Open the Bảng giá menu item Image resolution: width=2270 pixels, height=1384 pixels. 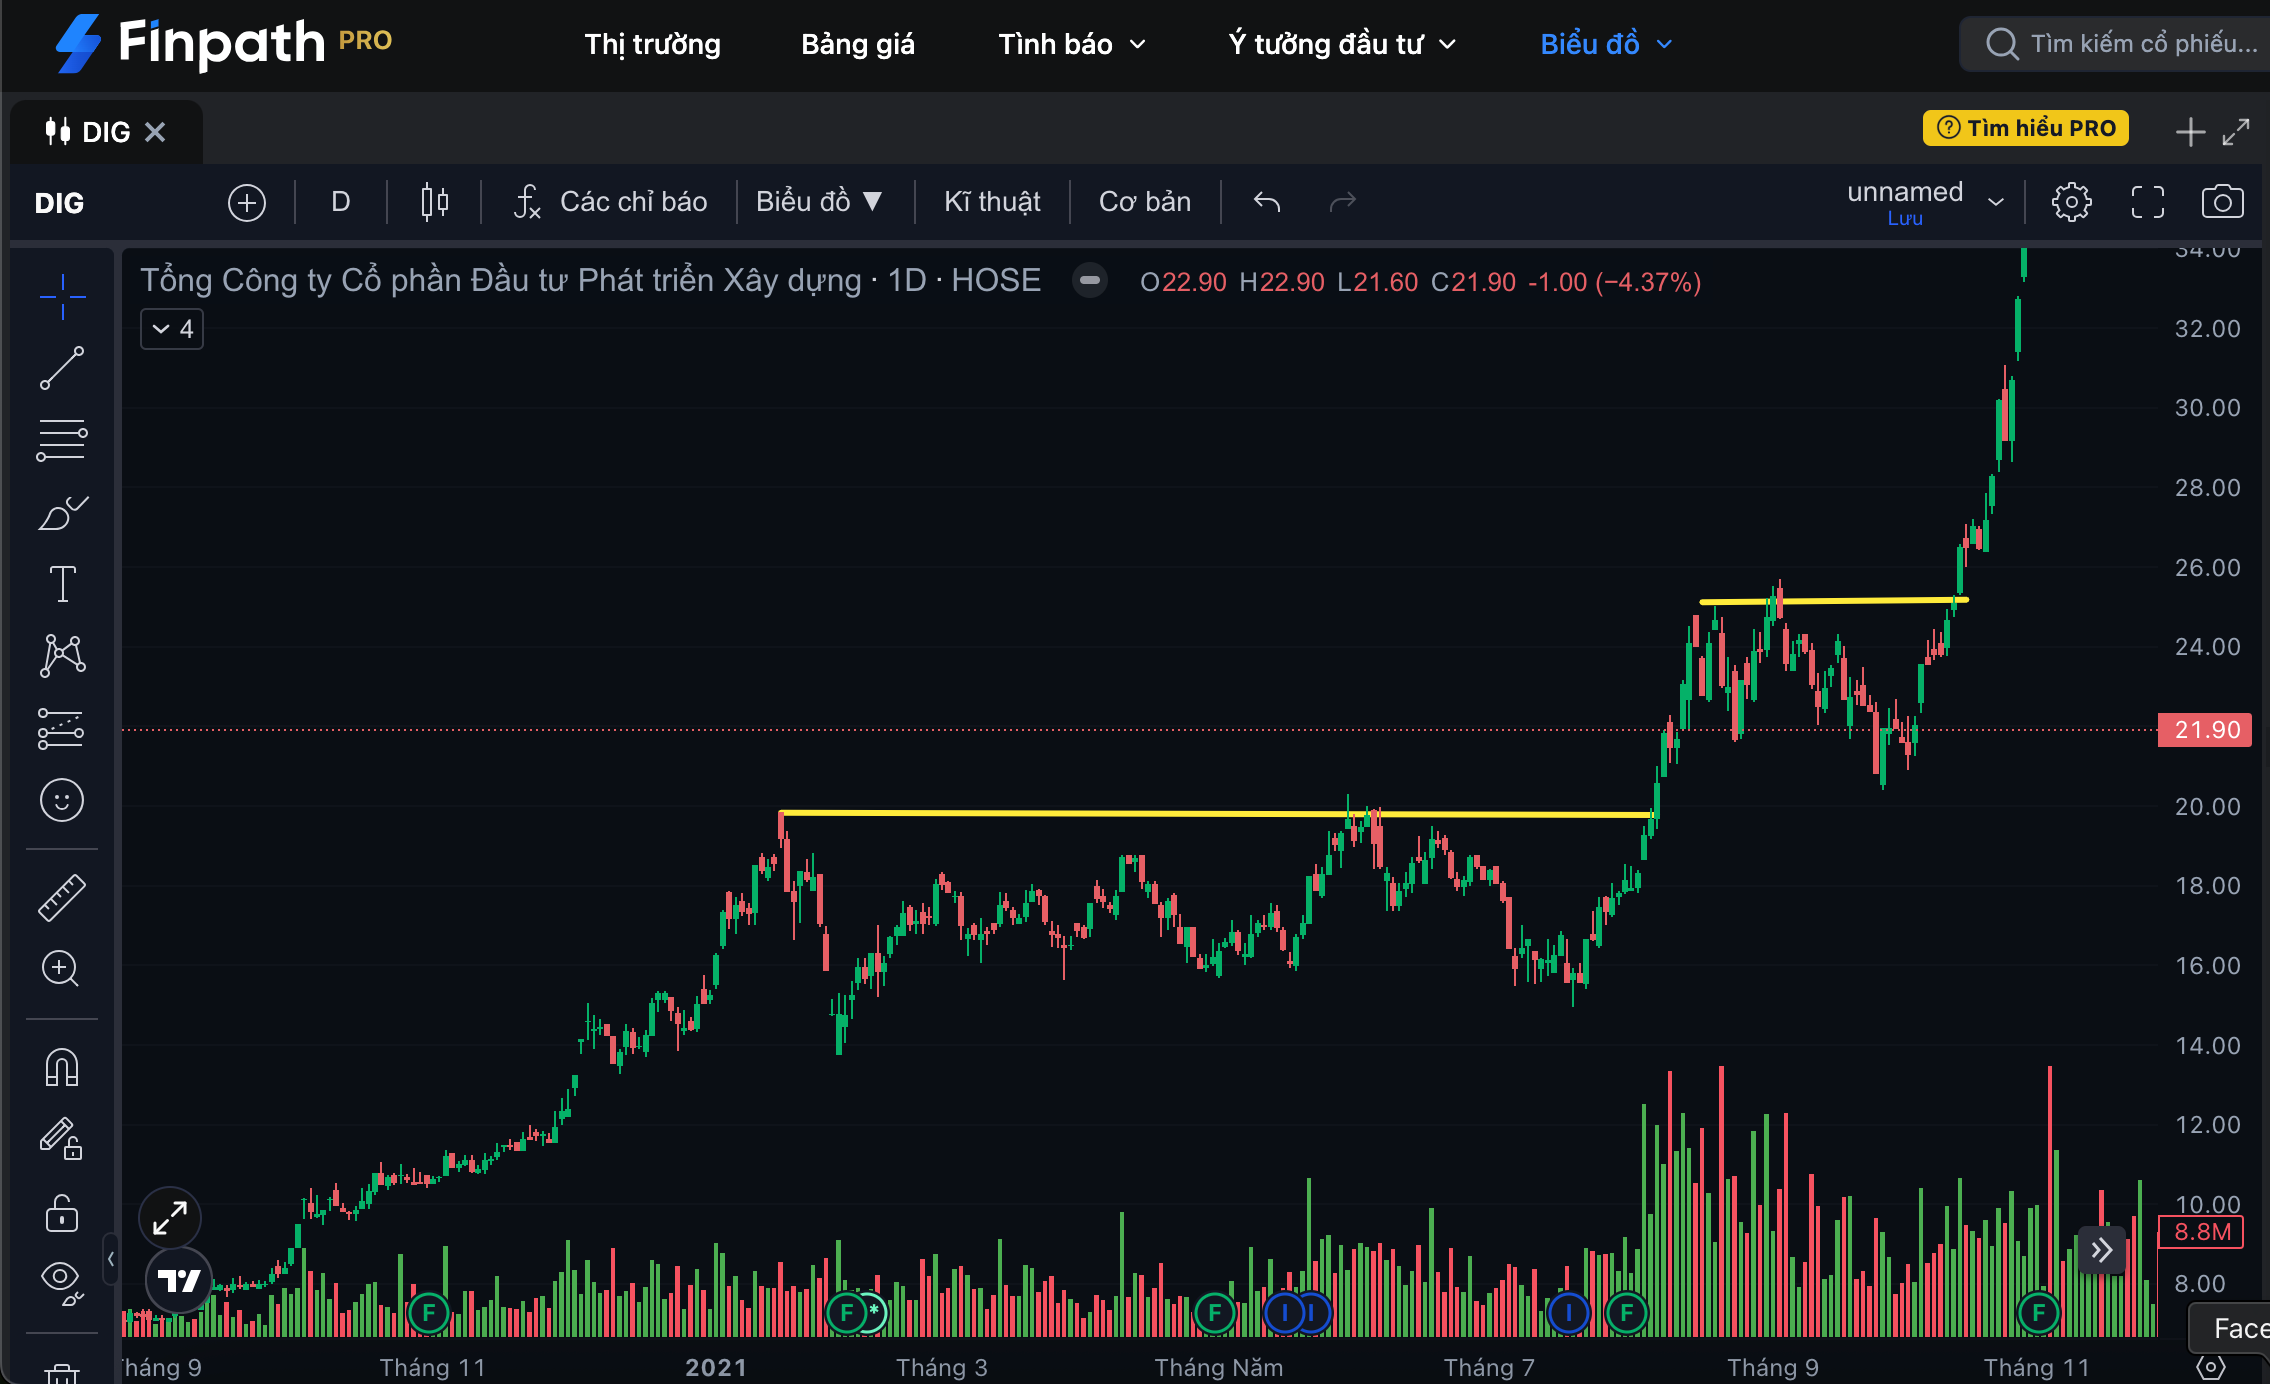[x=857, y=44]
